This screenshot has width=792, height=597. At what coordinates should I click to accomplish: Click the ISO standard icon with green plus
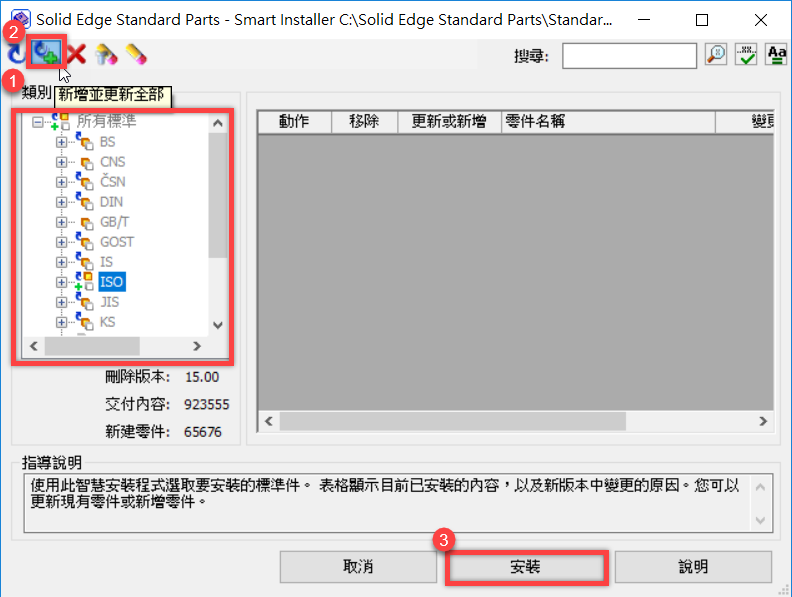(x=84, y=281)
